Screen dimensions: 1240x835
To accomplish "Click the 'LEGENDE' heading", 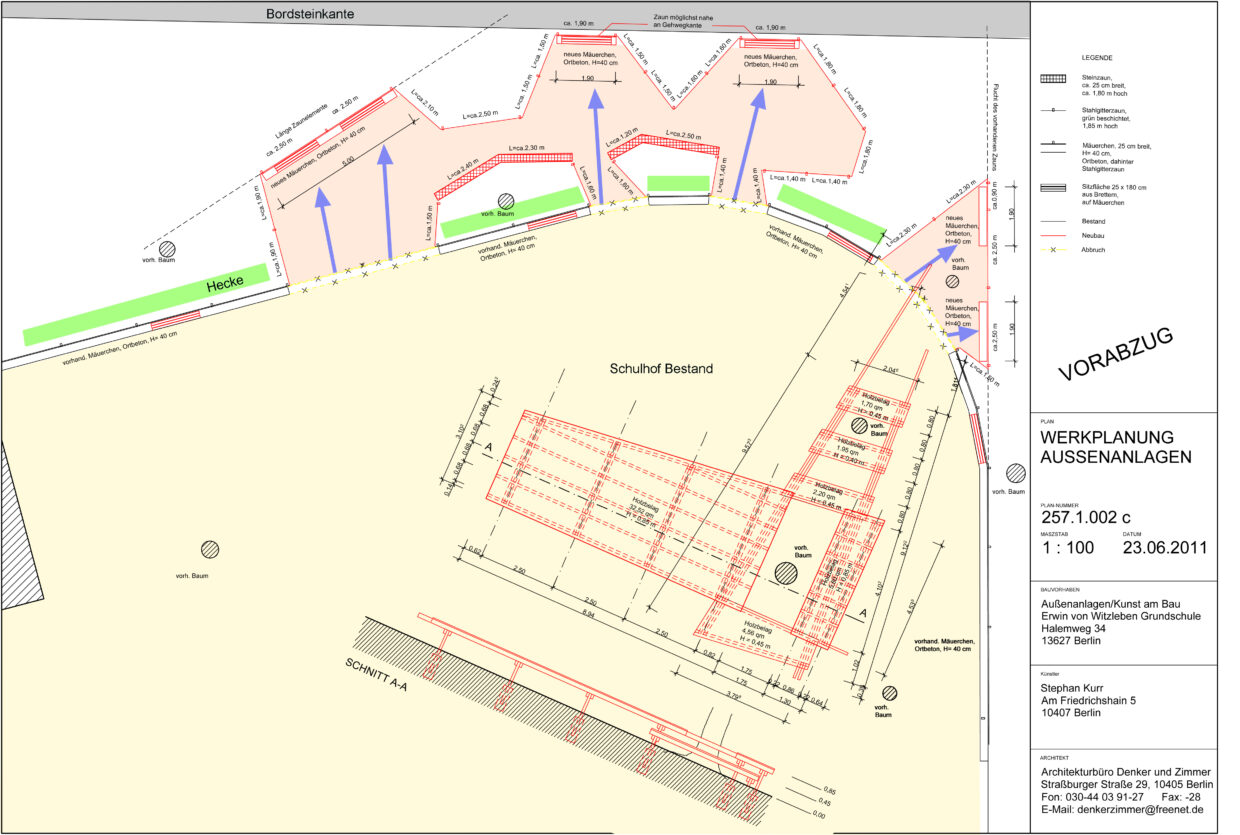I will [1097, 58].
